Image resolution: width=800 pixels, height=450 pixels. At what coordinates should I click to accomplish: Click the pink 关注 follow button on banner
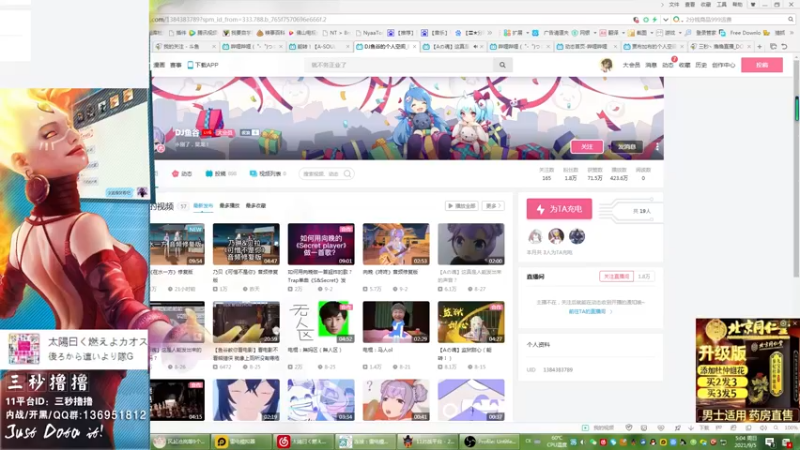pyautogui.click(x=587, y=147)
